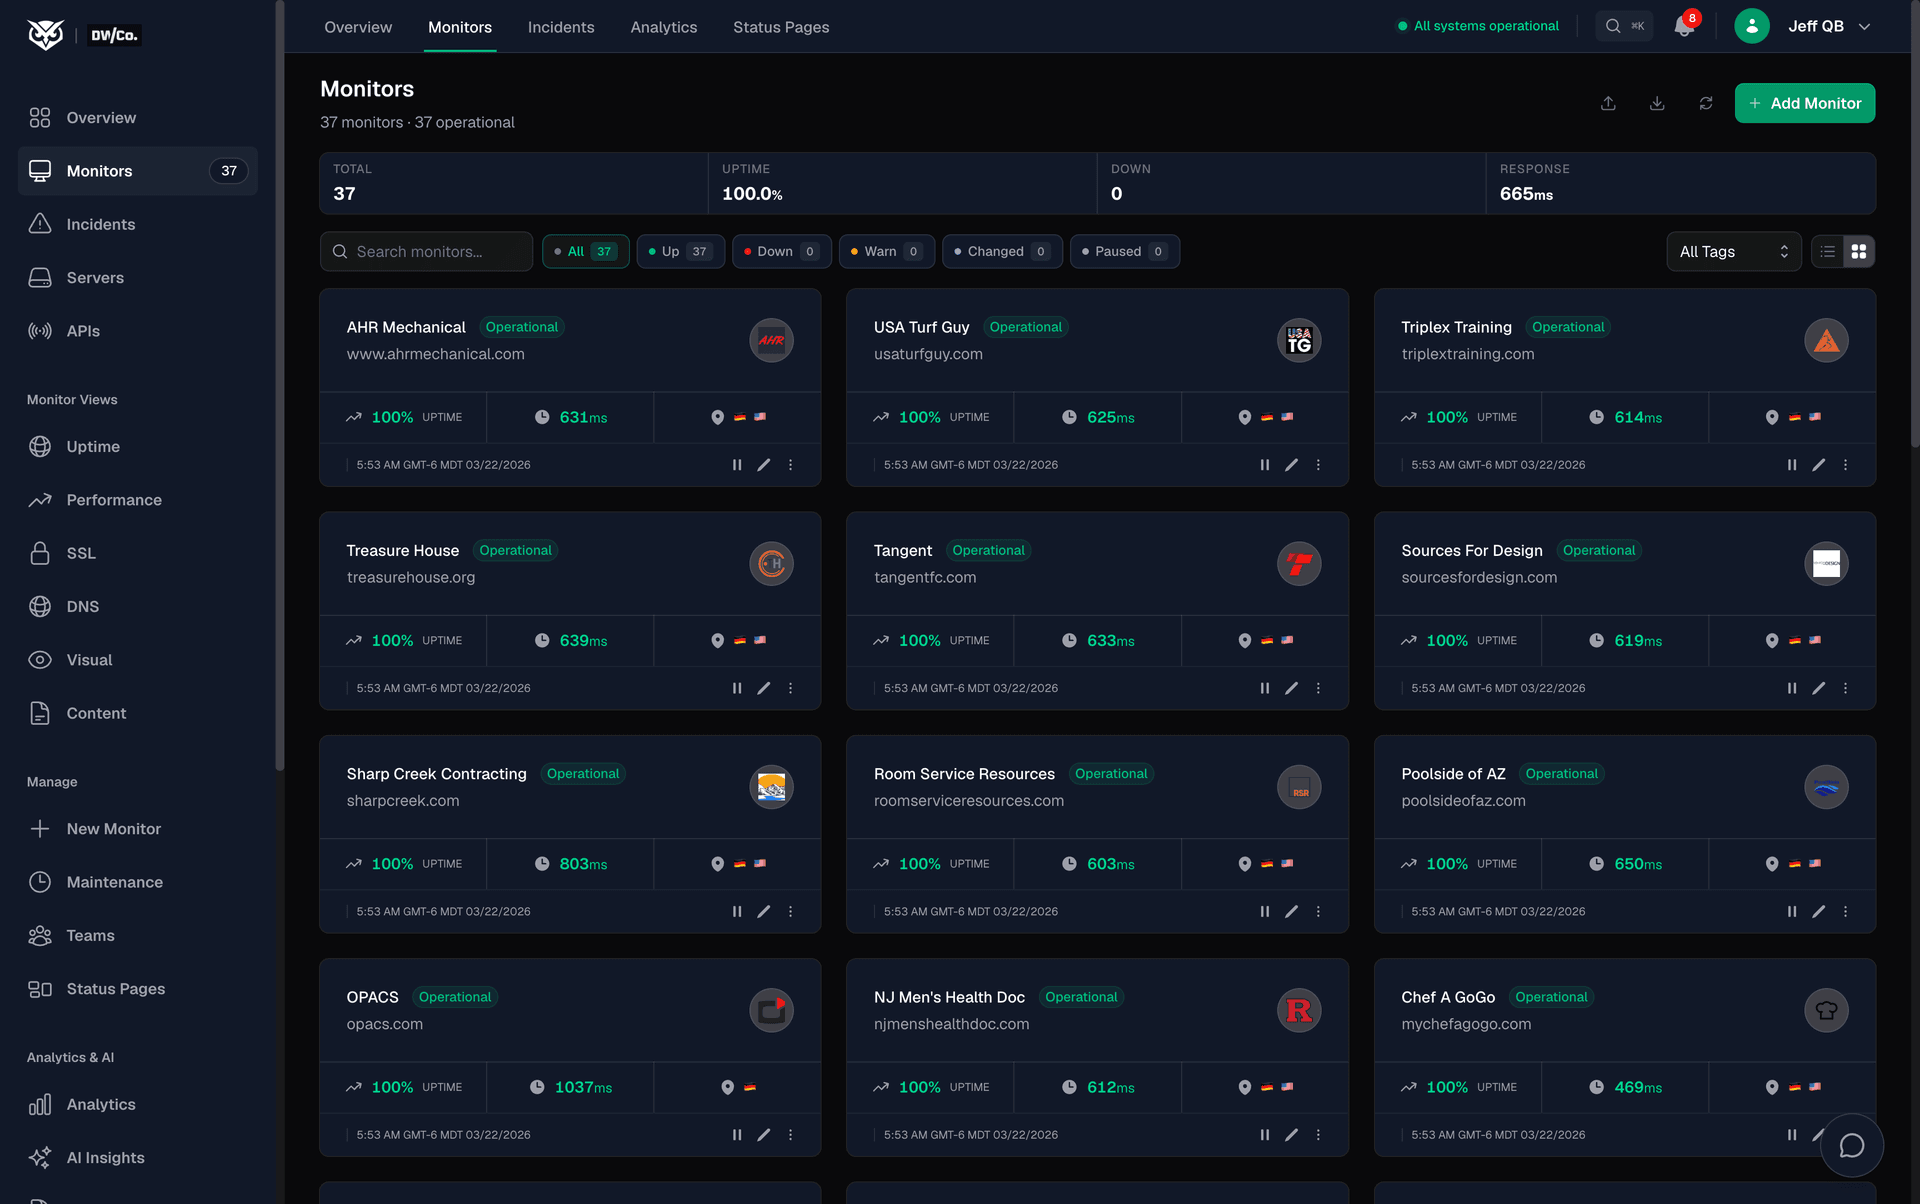Expand the Jeff QB account menu
1920x1204 pixels.
pyautogui.click(x=1824, y=26)
